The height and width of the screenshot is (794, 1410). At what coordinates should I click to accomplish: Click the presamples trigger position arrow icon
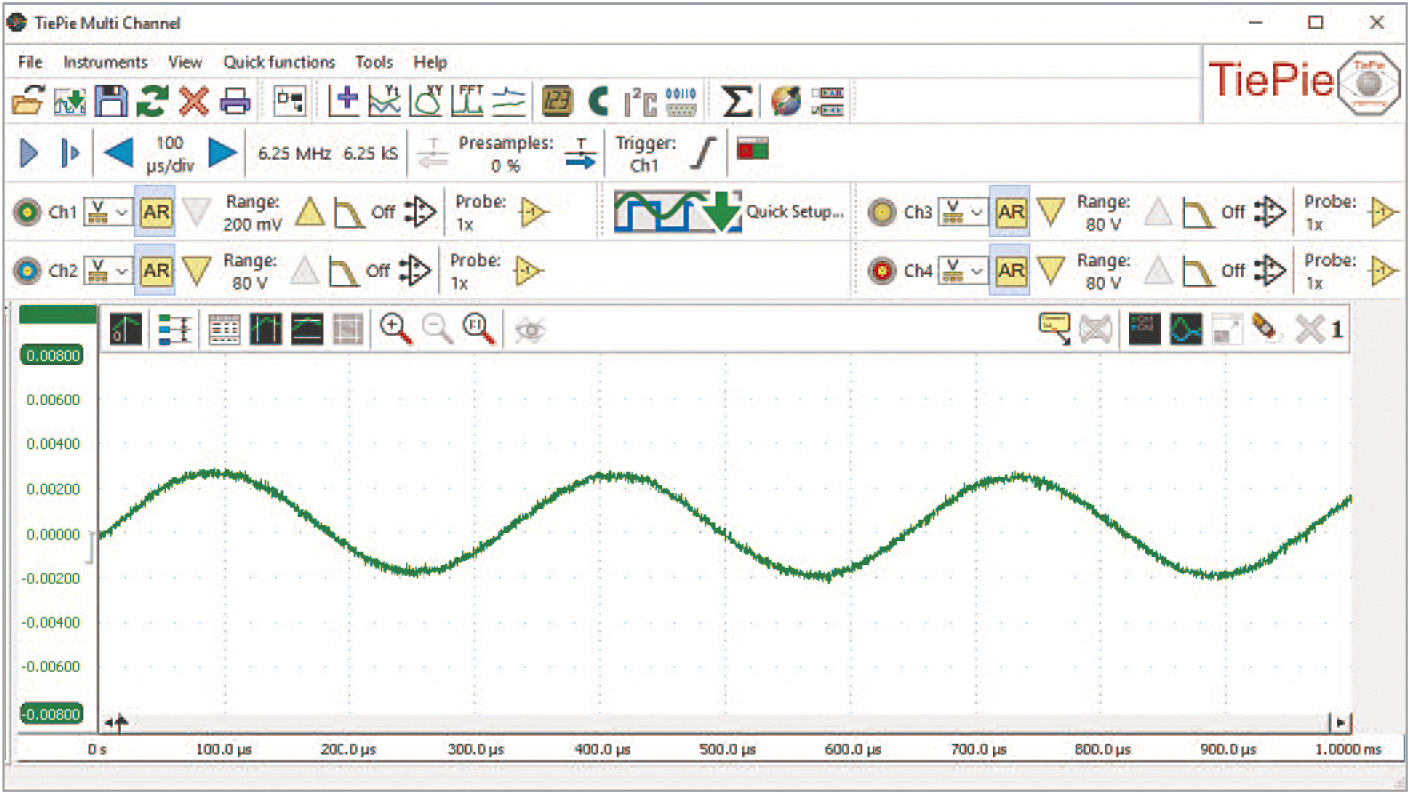click(x=580, y=153)
